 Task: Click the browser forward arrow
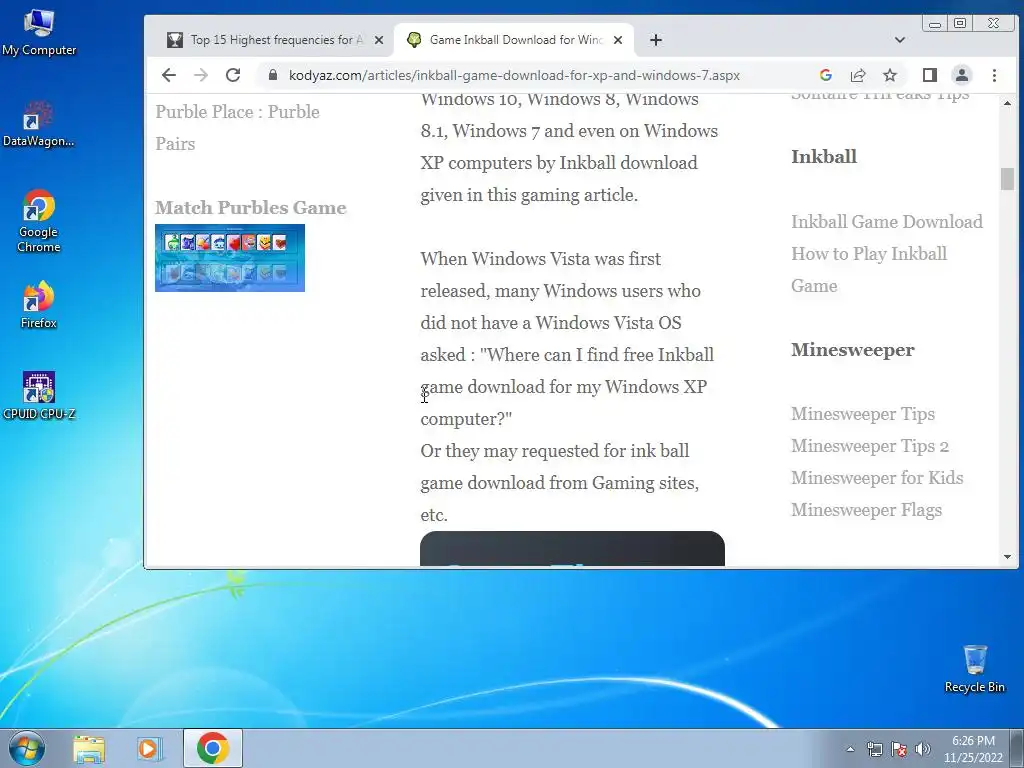click(x=200, y=75)
